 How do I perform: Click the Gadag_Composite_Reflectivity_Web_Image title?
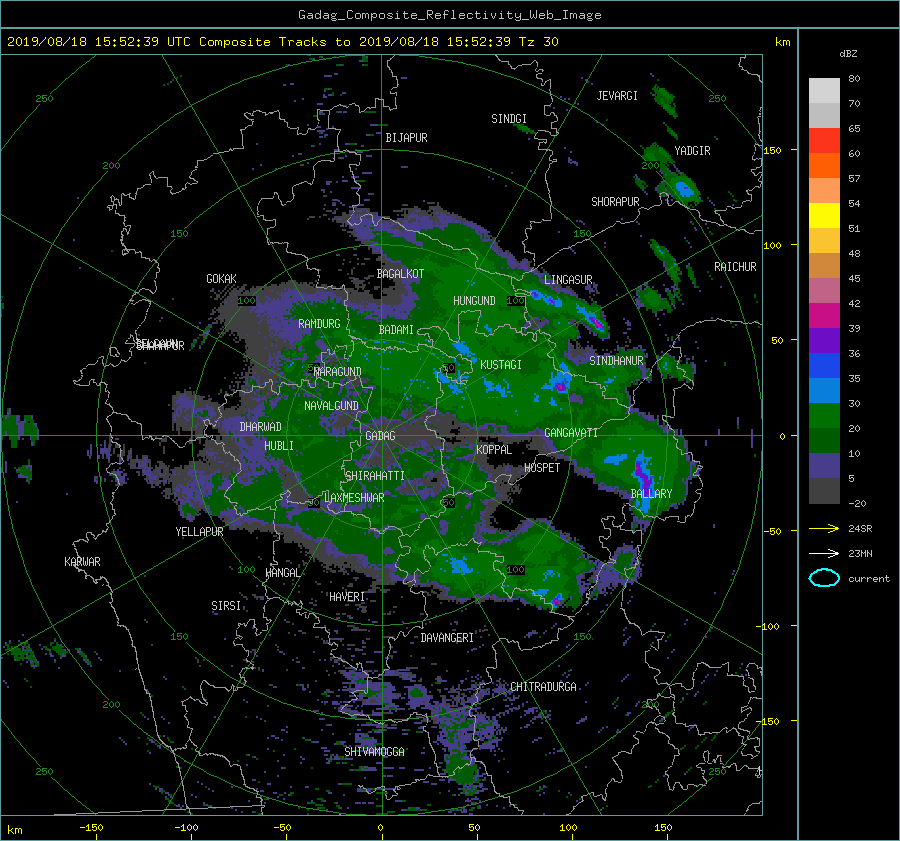pyautogui.click(x=449, y=15)
